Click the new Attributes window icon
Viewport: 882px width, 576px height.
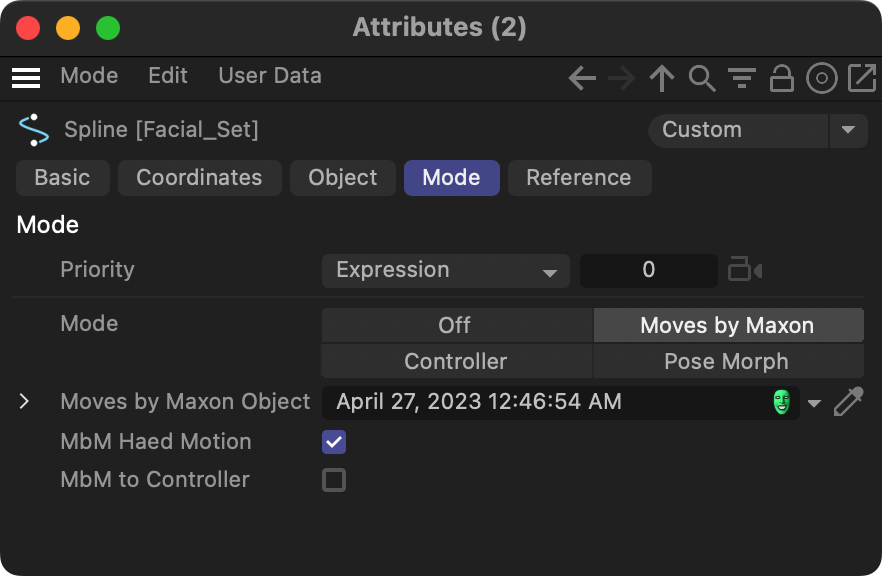pos(861,78)
